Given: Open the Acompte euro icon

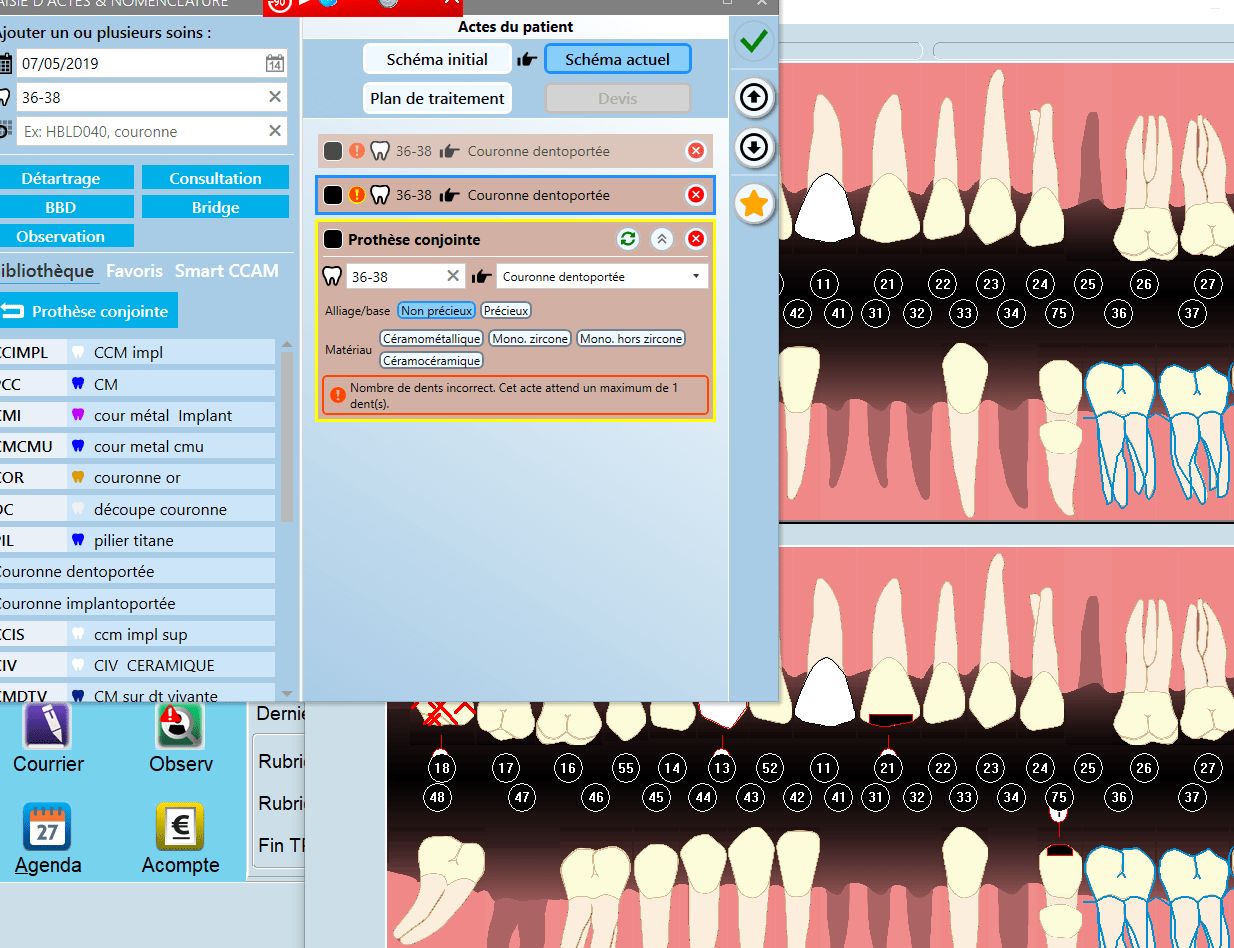Looking at the screenshot, I should pyautogui.click(x=180, y=827).
